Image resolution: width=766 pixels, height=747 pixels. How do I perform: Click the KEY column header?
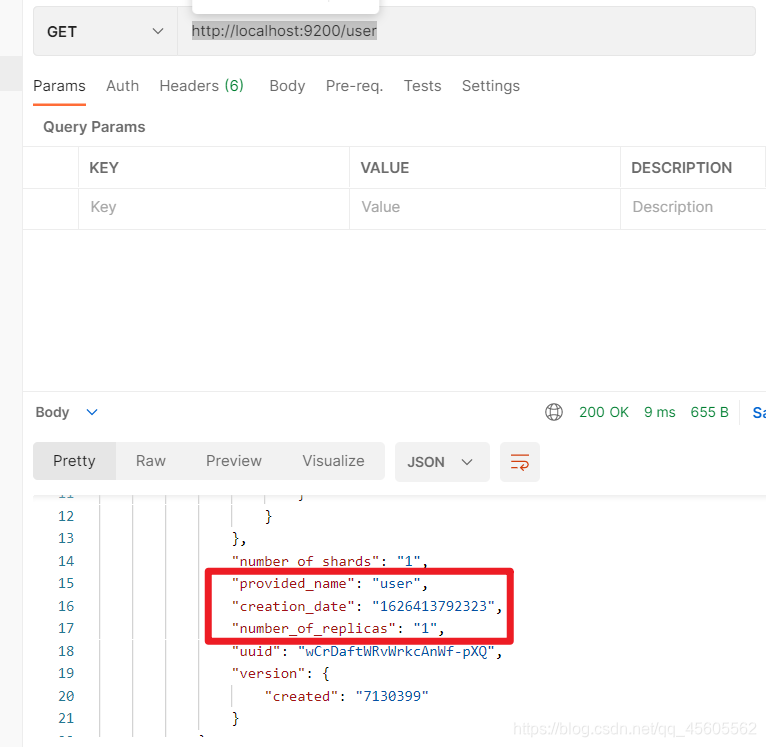(x=104, y=168)
